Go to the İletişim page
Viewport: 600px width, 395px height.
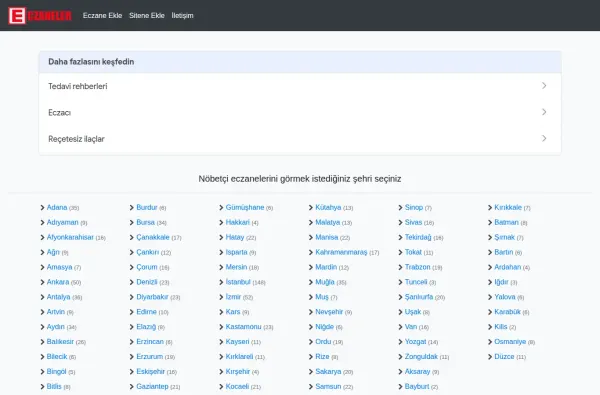(182, 16)
